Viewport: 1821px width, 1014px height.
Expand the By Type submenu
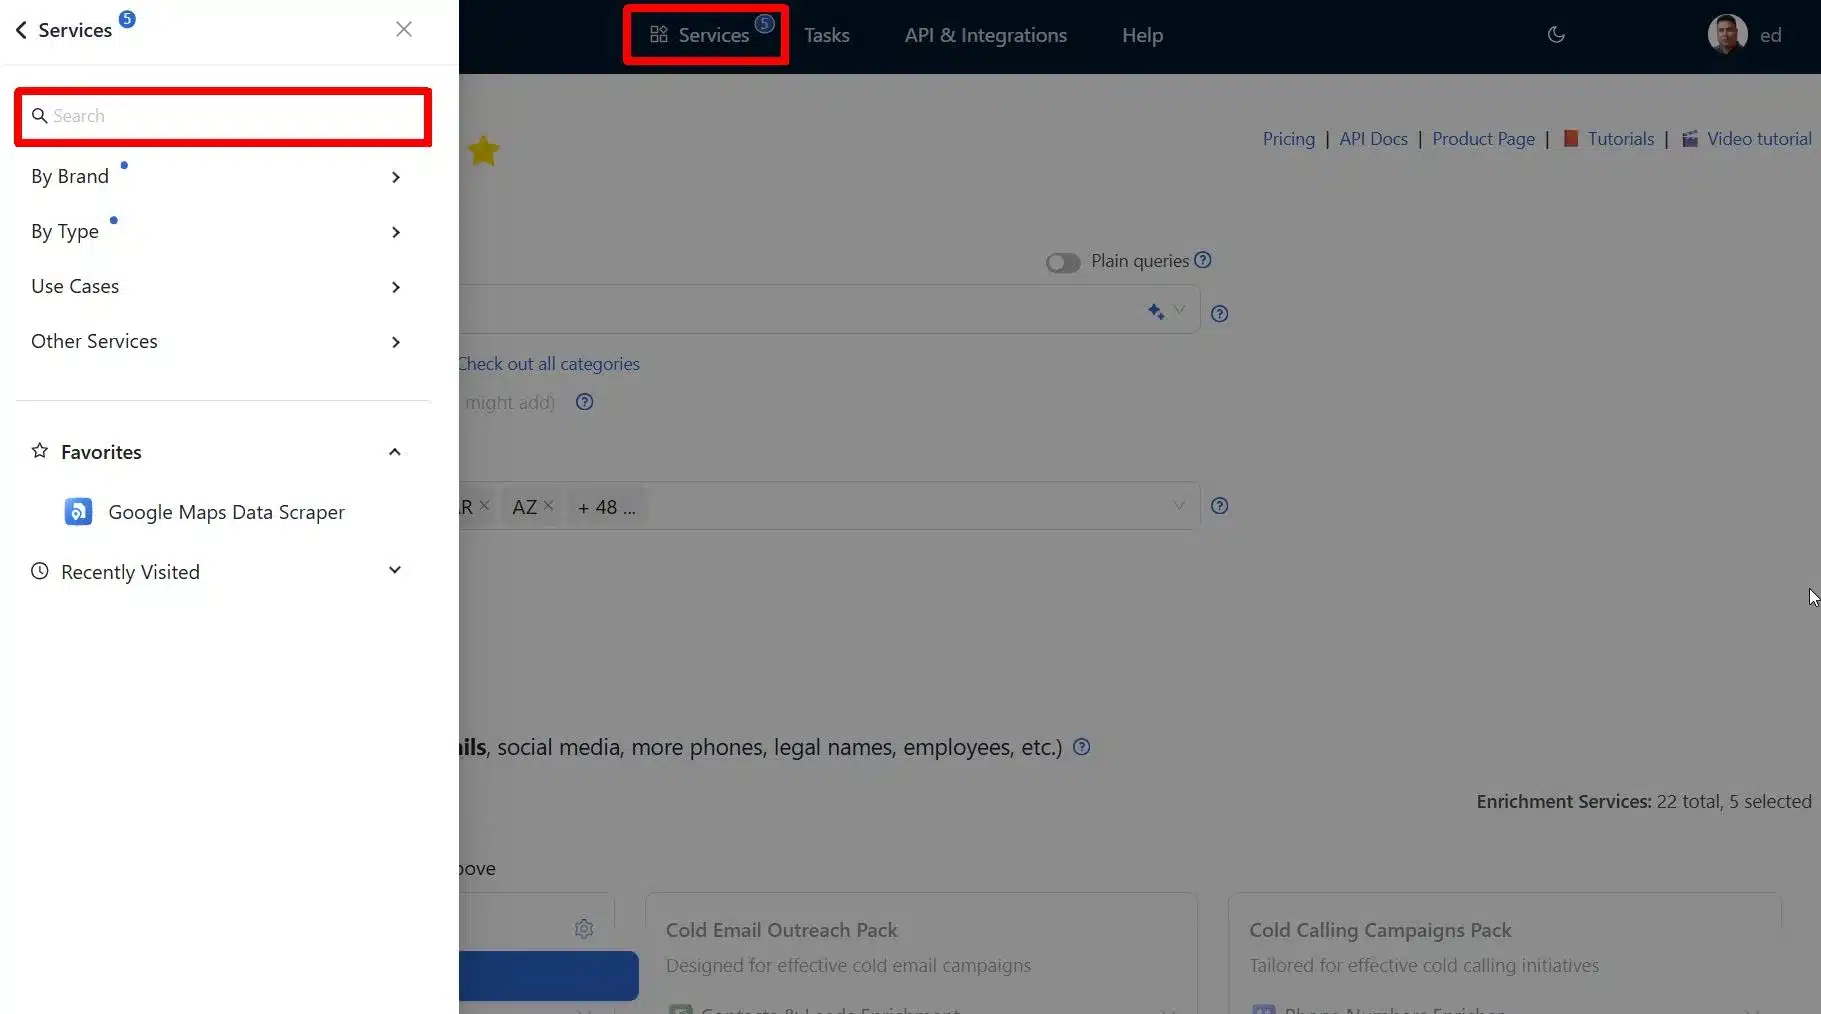click(x=395, y=232)
